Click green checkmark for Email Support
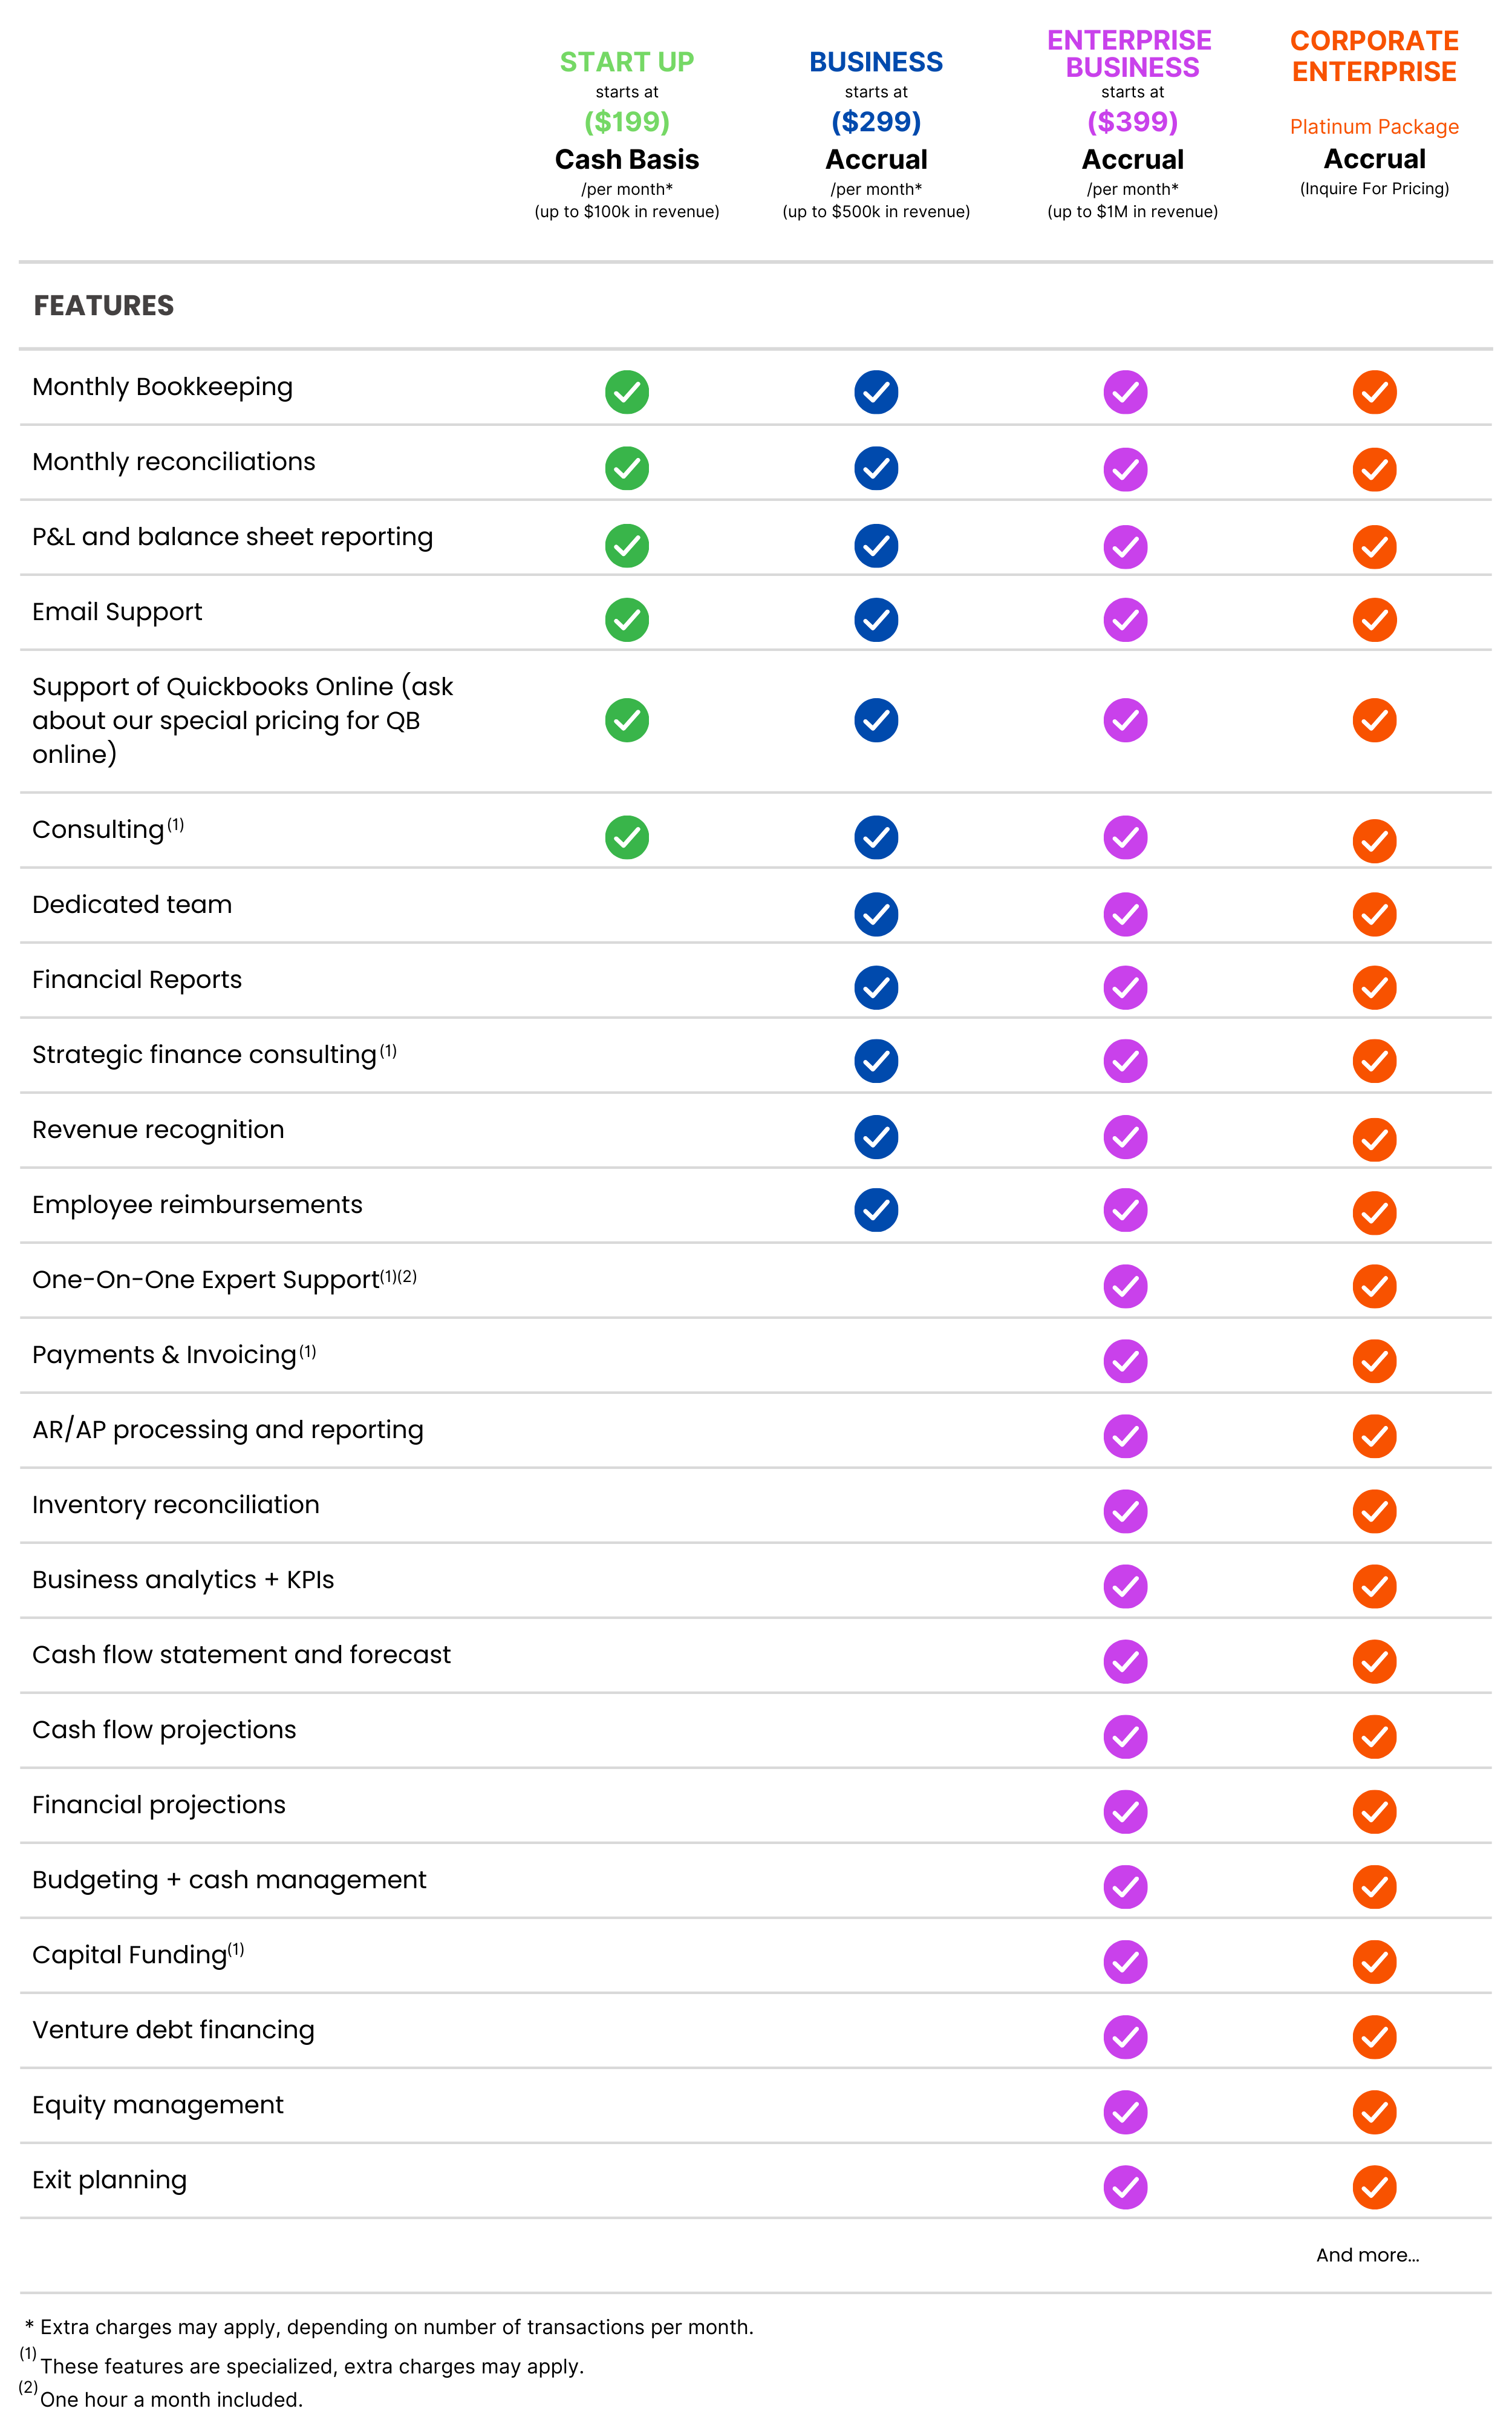This screenshot has height=2420, width=1512. point(627,620)
